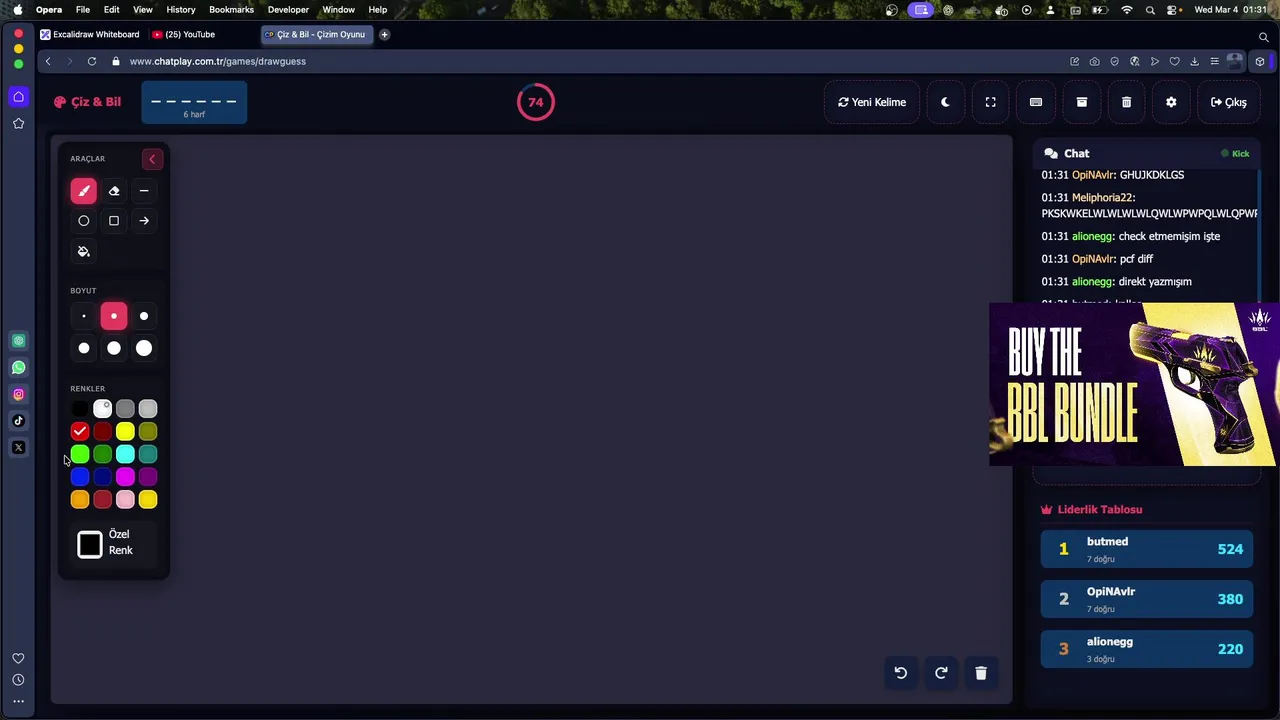Pick the magenta color swatch

[125, 477]
